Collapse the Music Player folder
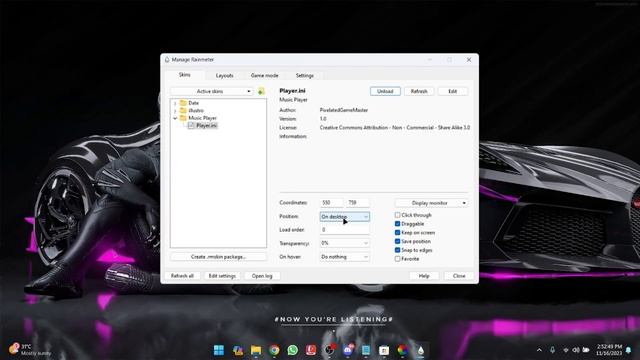 (x=175, y=118)
